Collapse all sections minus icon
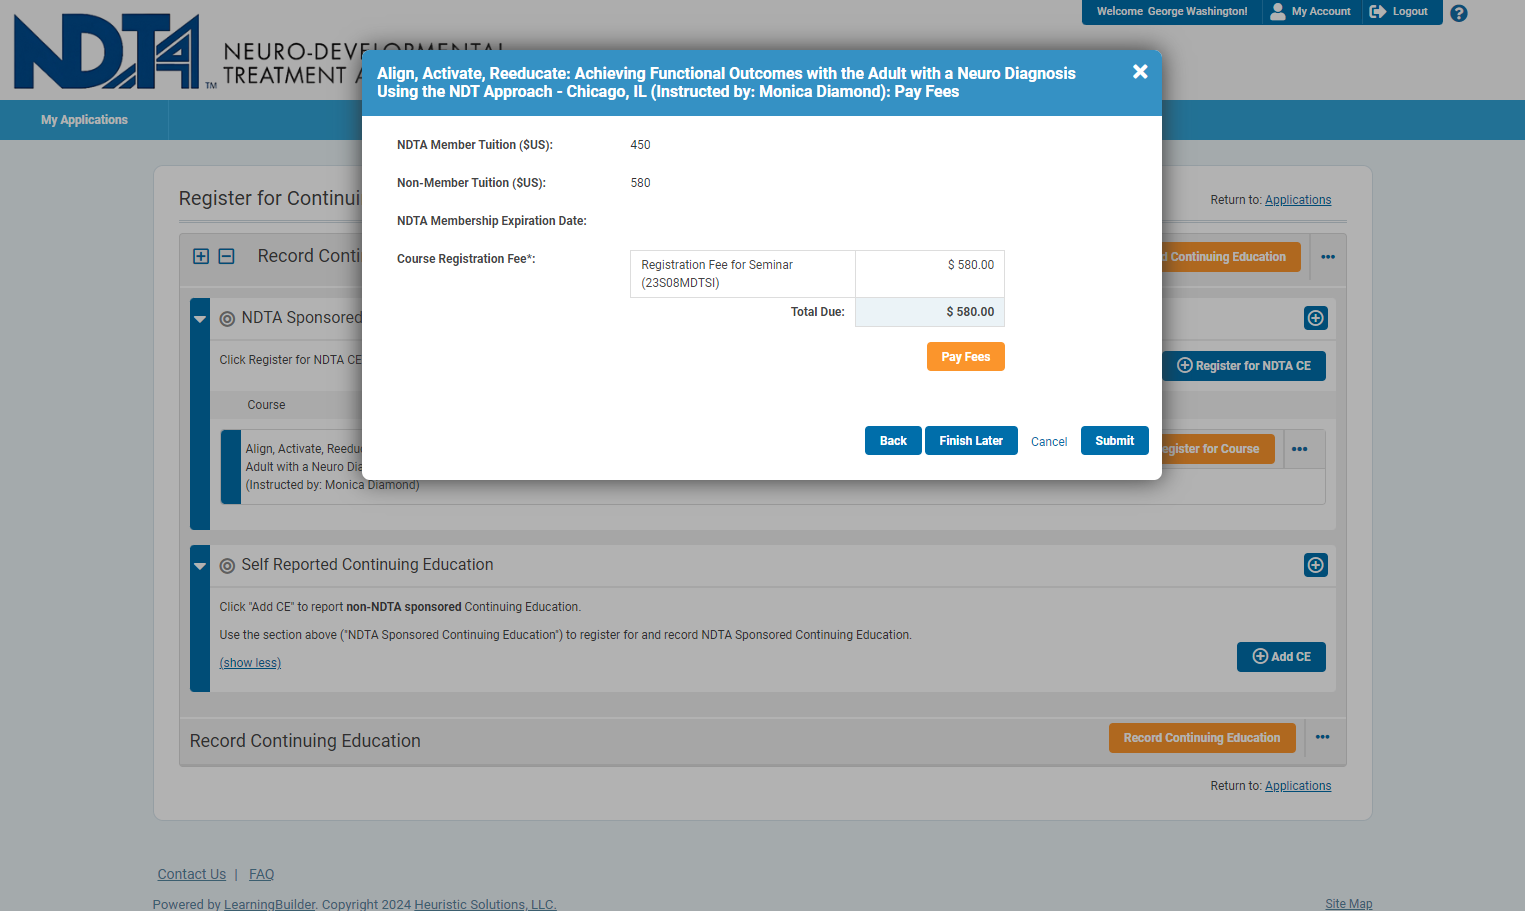Viewport: 1525px width, 911px height. tap(227, 256)
